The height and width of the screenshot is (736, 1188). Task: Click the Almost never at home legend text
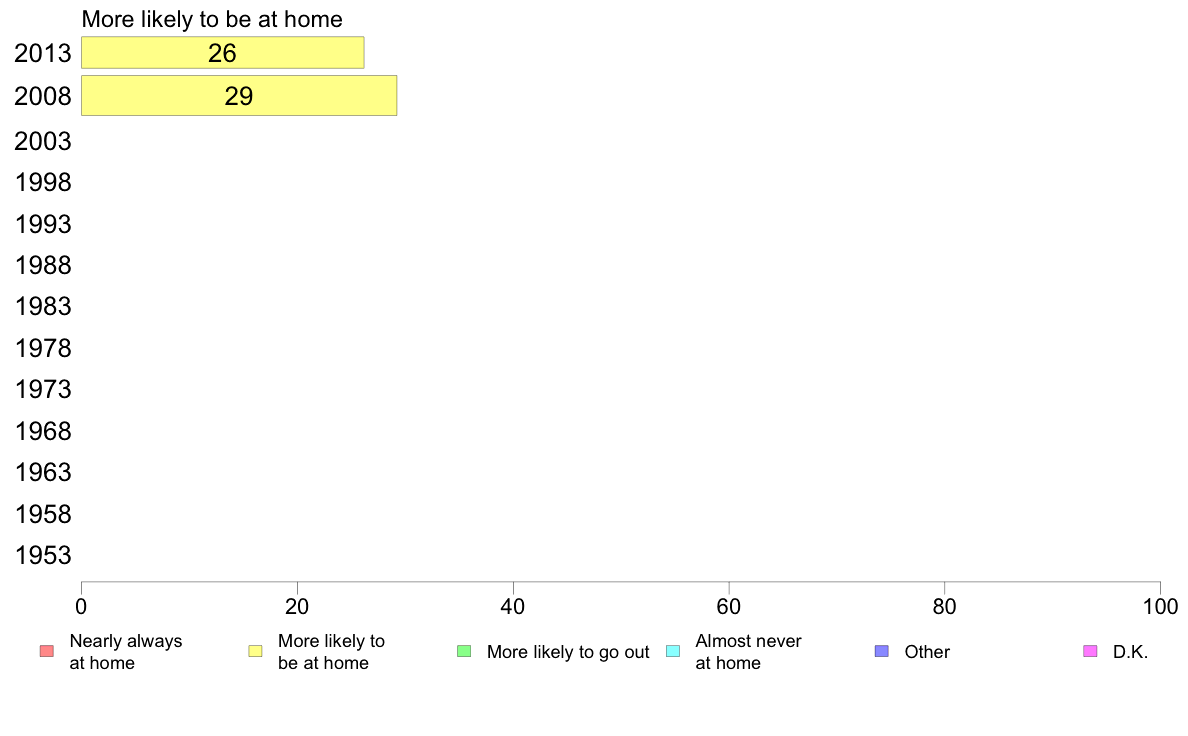pos(749,652)
